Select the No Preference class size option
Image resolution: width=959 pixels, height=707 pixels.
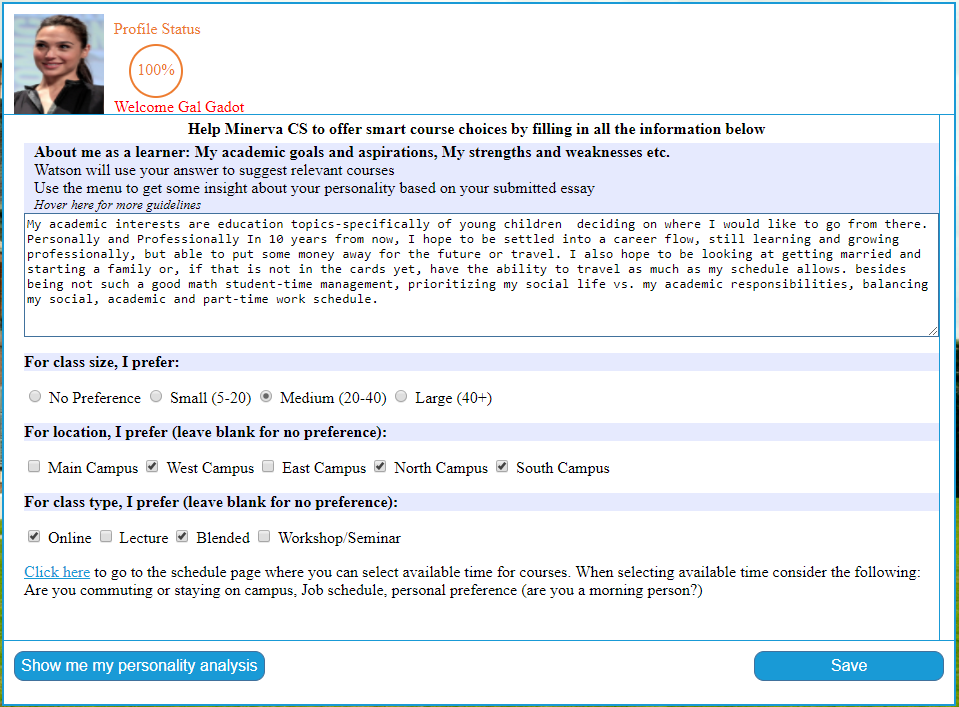[35, 397]
